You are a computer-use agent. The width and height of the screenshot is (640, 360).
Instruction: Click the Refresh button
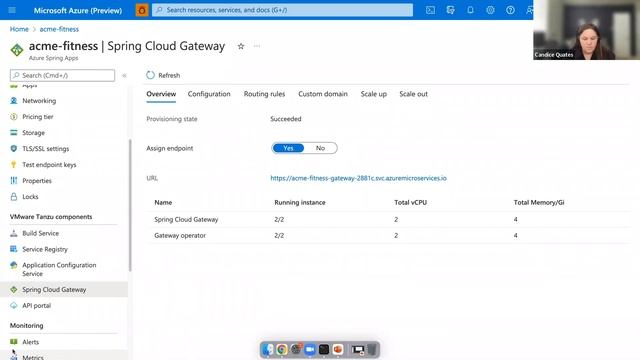click(163, 75)
